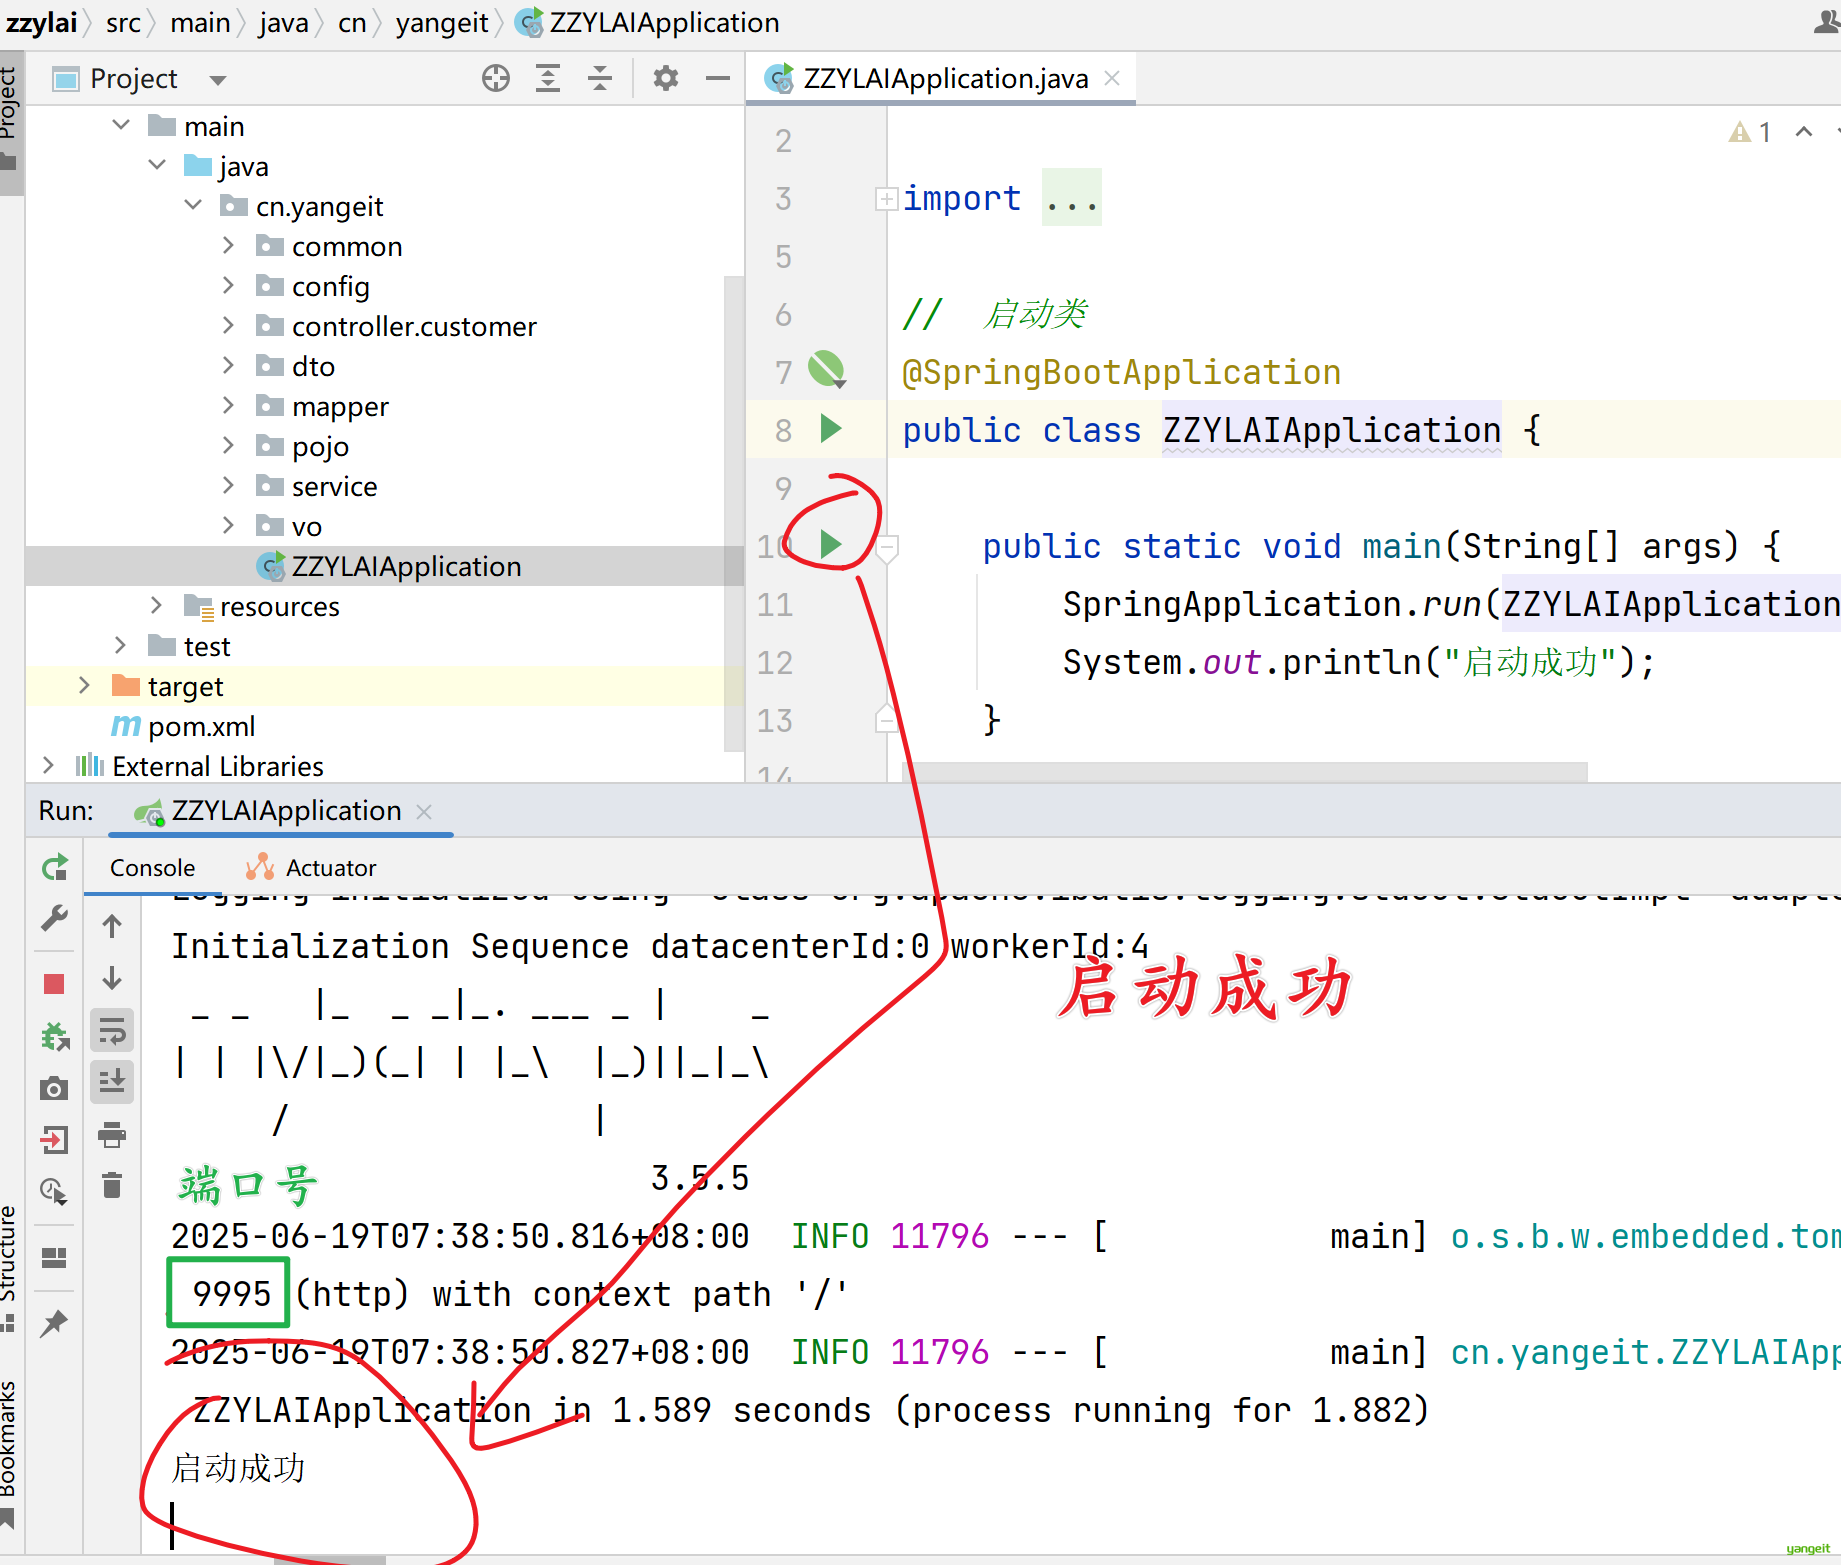Stop the running application with red square
Viewport: 1841px width, 1565px height.
coord(55,984)
